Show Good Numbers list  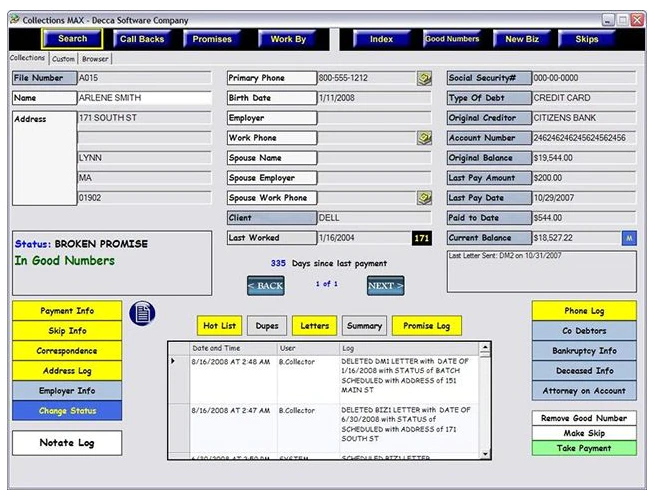452,39
